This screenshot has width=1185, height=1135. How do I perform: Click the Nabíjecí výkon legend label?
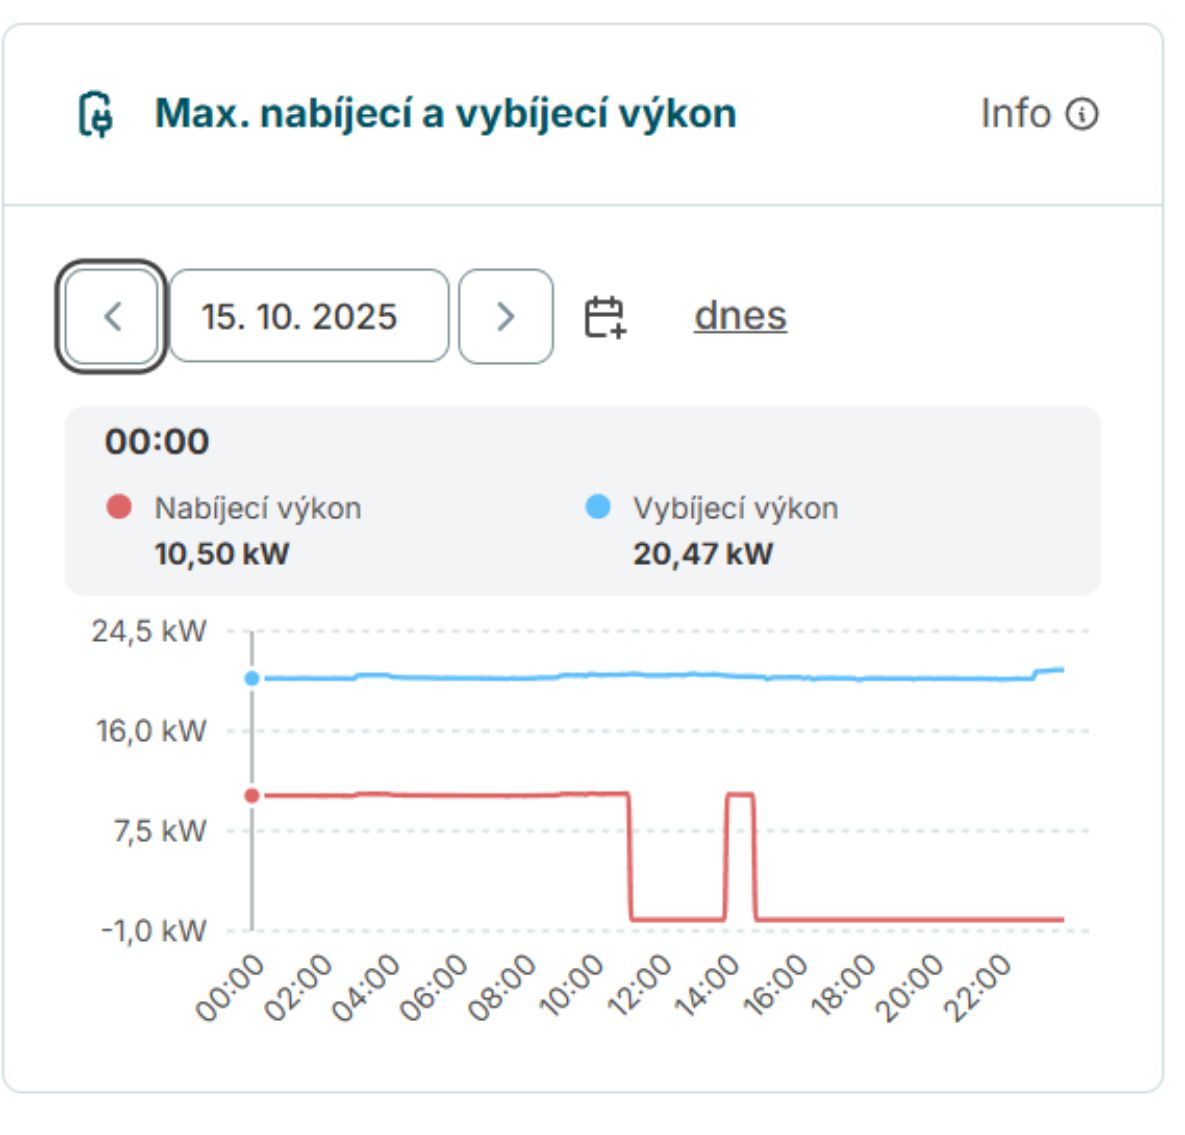click(257, 508)
